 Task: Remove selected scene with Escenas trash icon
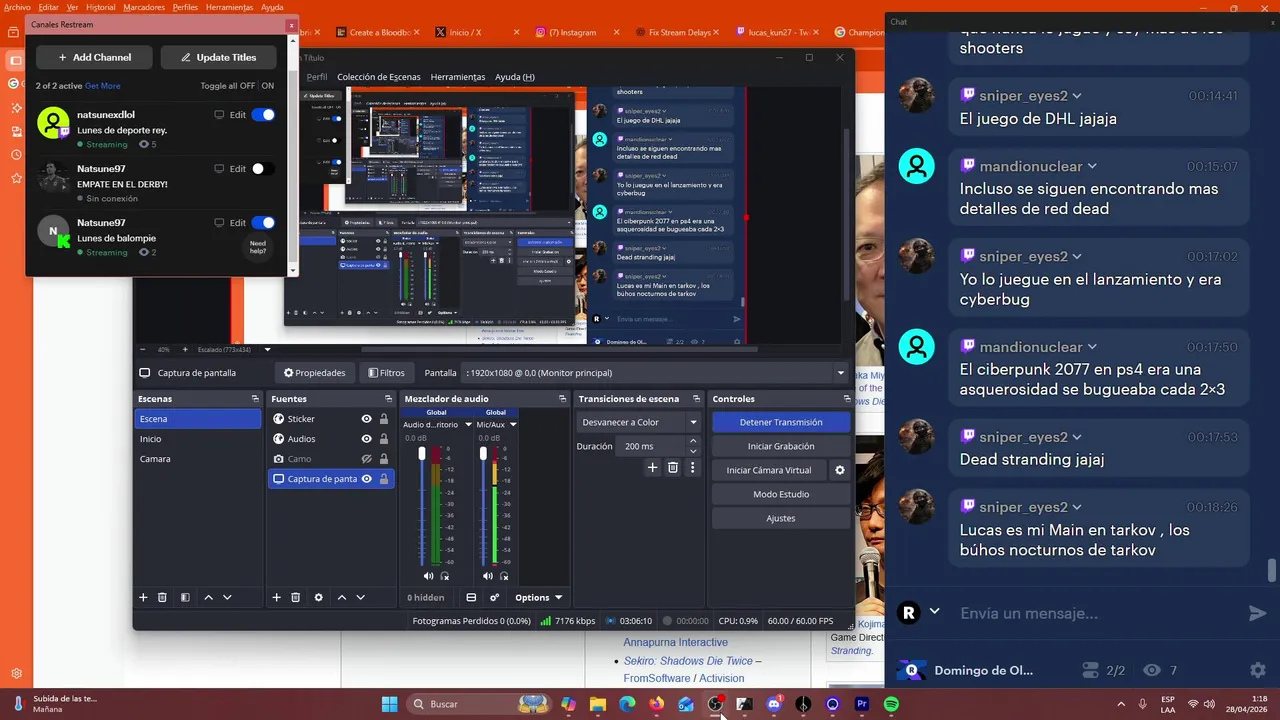click(162, 597)
